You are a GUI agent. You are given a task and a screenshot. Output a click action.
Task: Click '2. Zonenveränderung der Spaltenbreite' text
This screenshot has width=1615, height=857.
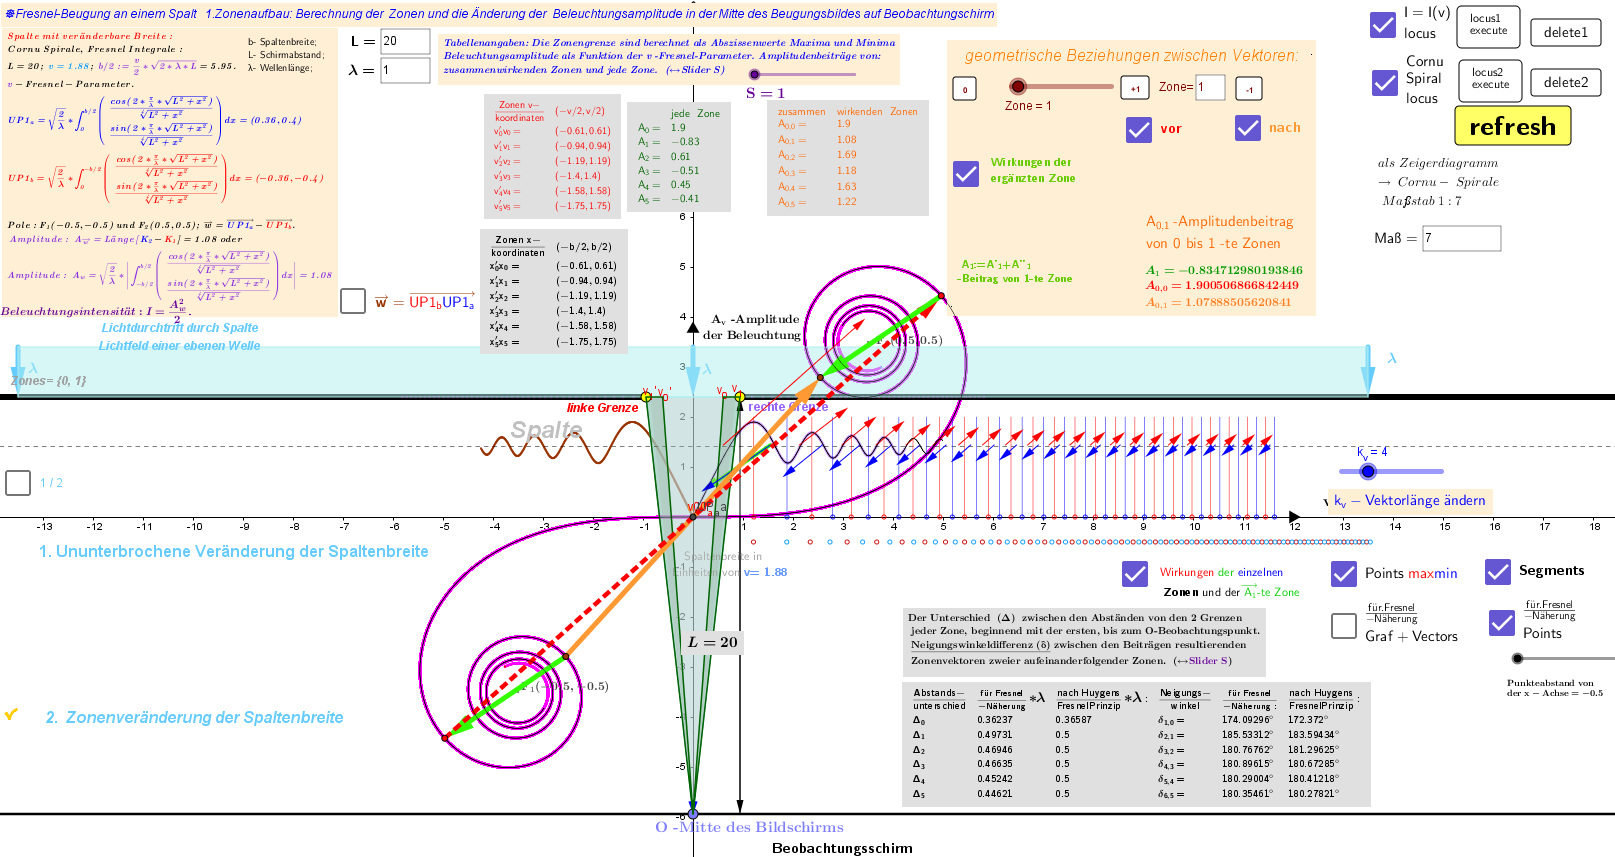tap(195, 717)
